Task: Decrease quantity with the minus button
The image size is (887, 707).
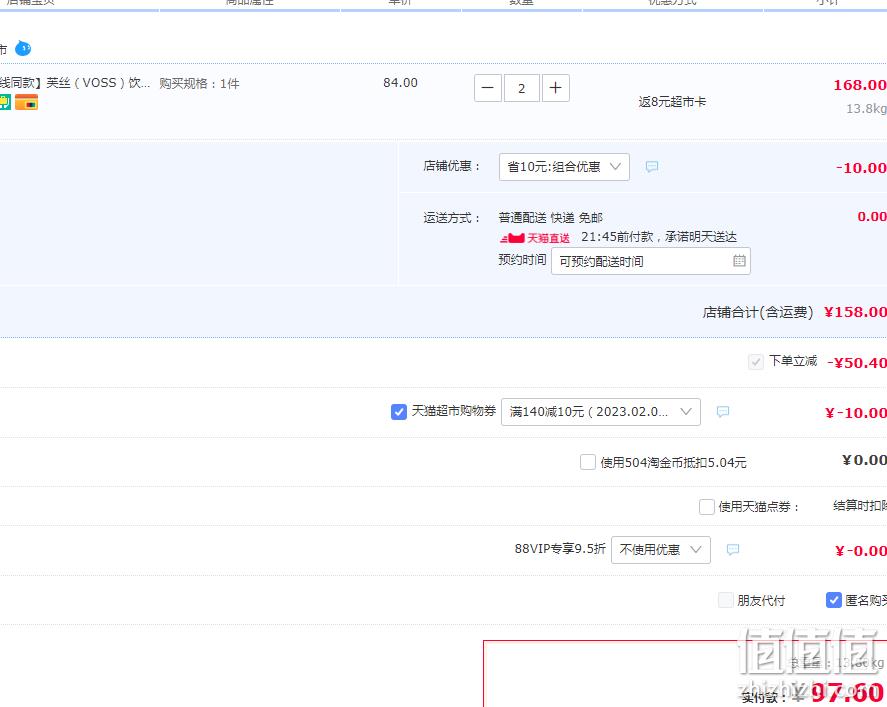Action: [488, 88]
